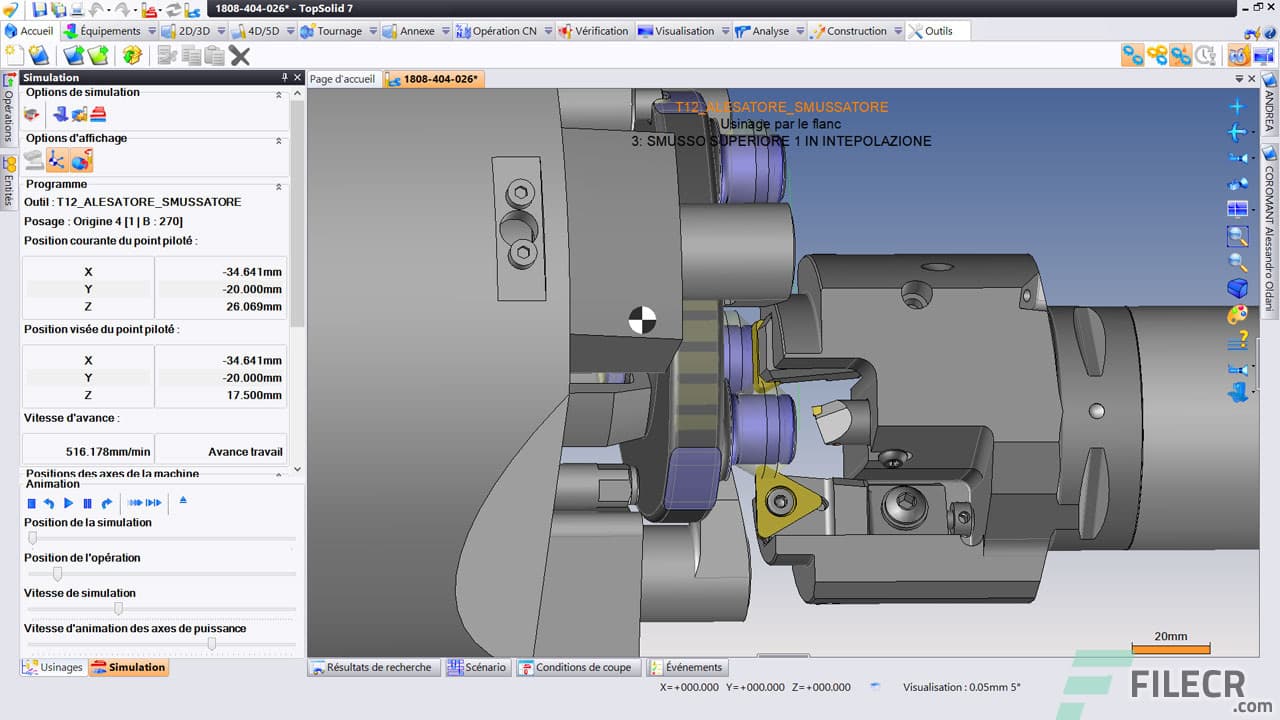The image size is (1280, 720).
Task: Open the Événements panel
Action: click(686, 667)
